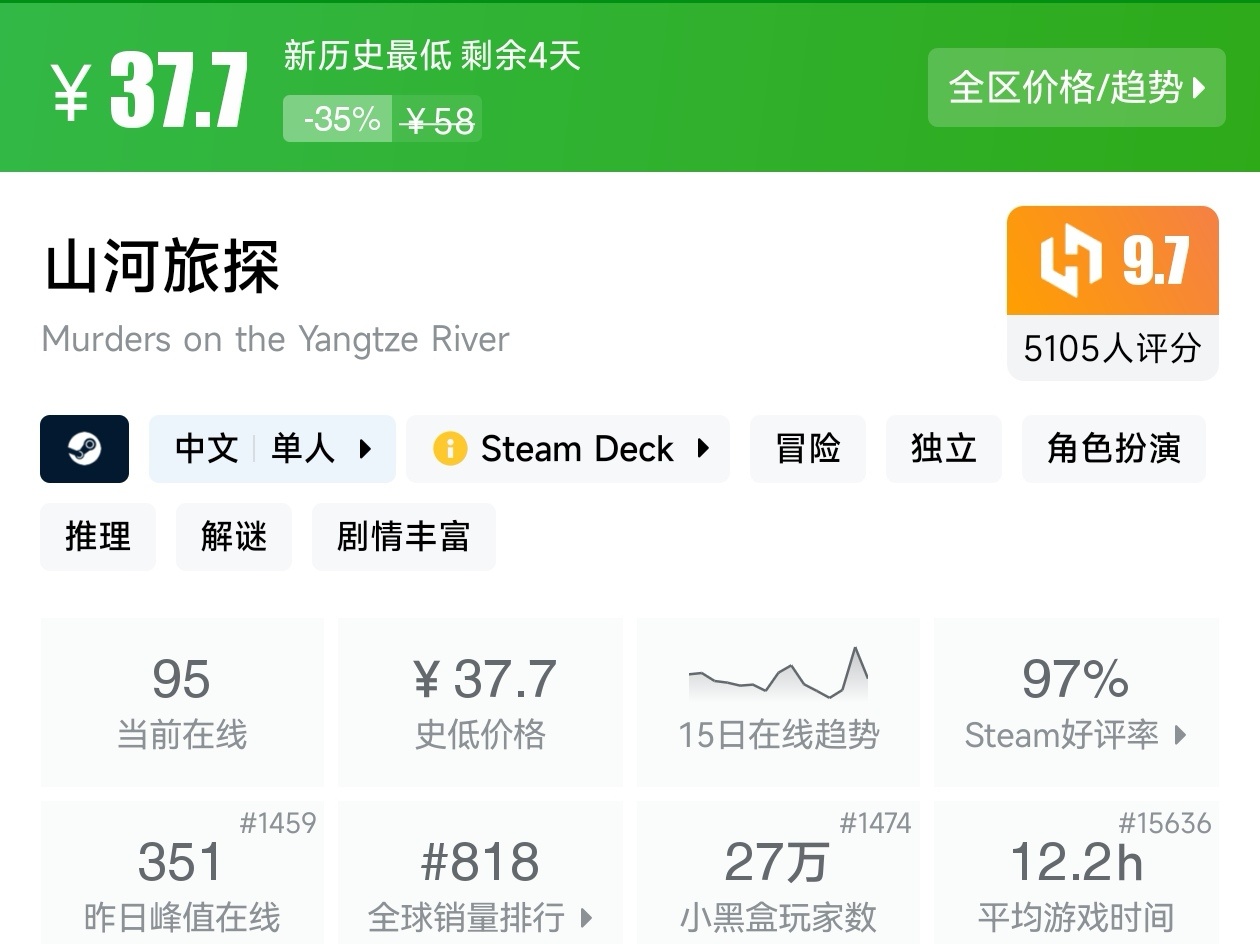
Task: Tap the 12.2h 平均游戏时间 card
Action: pyautogui.click(x=1076, y=872)
